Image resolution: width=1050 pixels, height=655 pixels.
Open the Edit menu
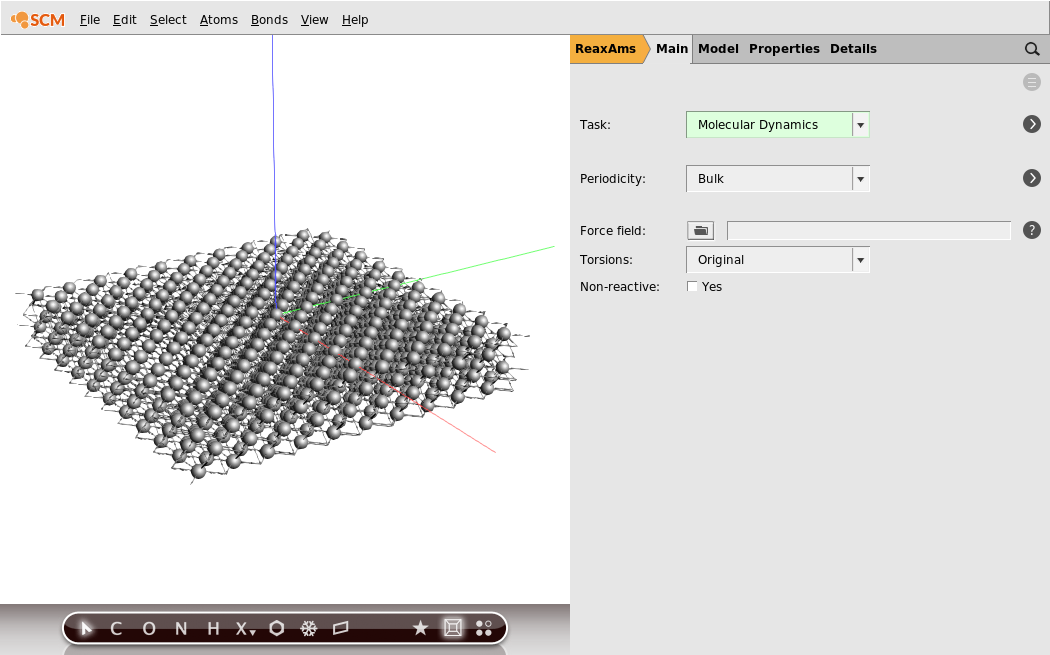[125, 19]
